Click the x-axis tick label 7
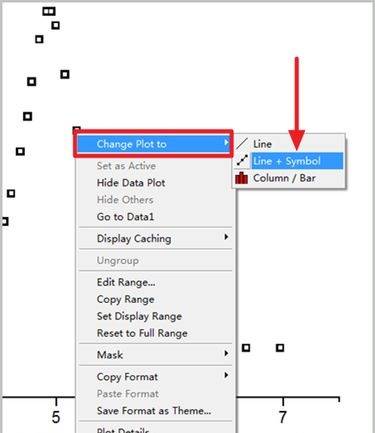The width and height of the screenshot is (375, 433). (x=283, y=417)
